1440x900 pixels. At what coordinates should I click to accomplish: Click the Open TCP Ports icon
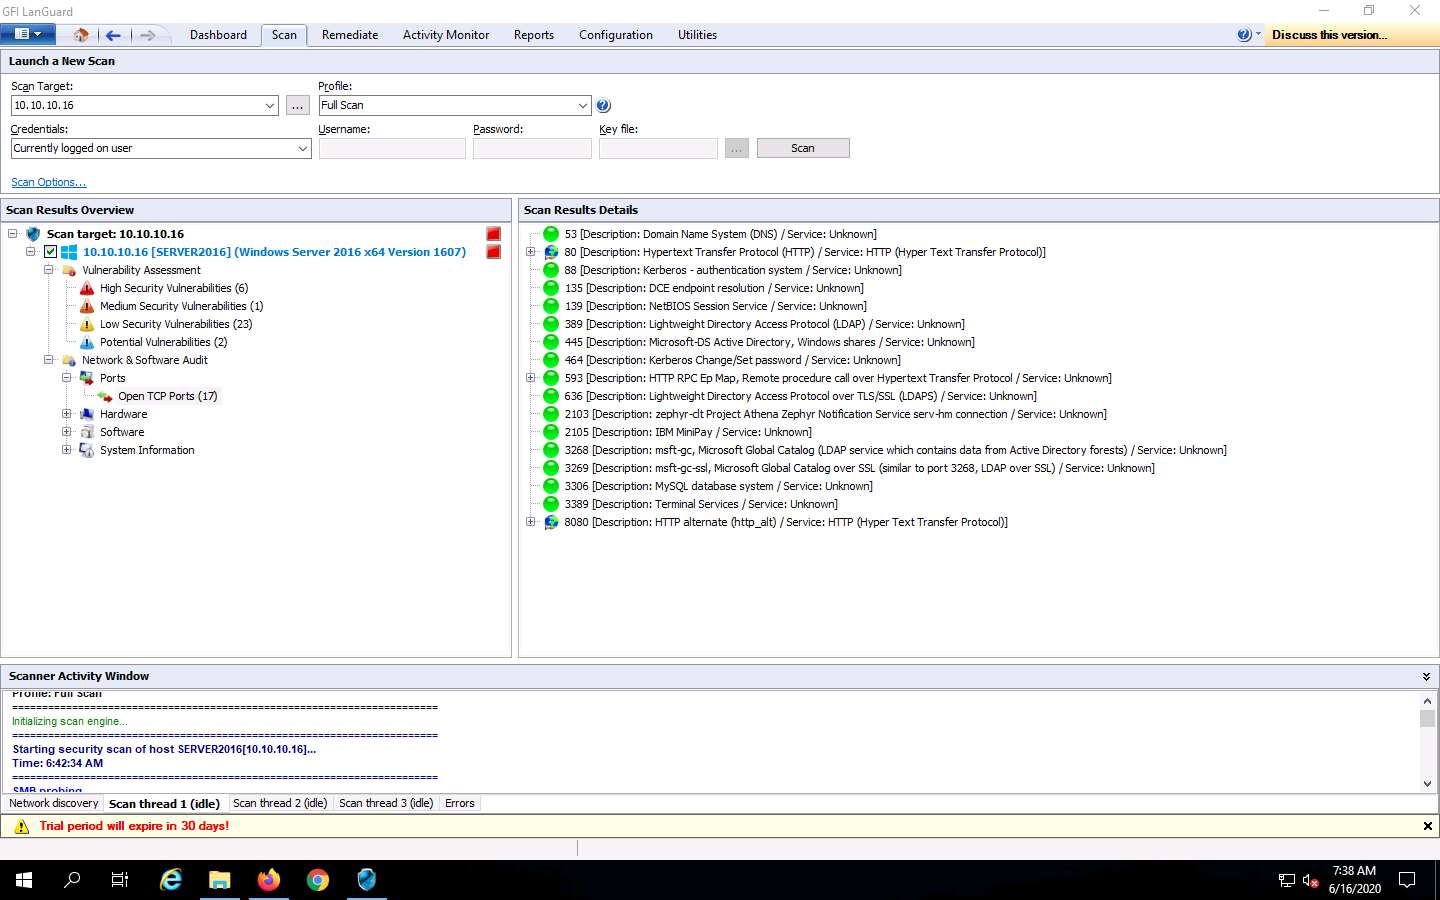tap(105, 396)
